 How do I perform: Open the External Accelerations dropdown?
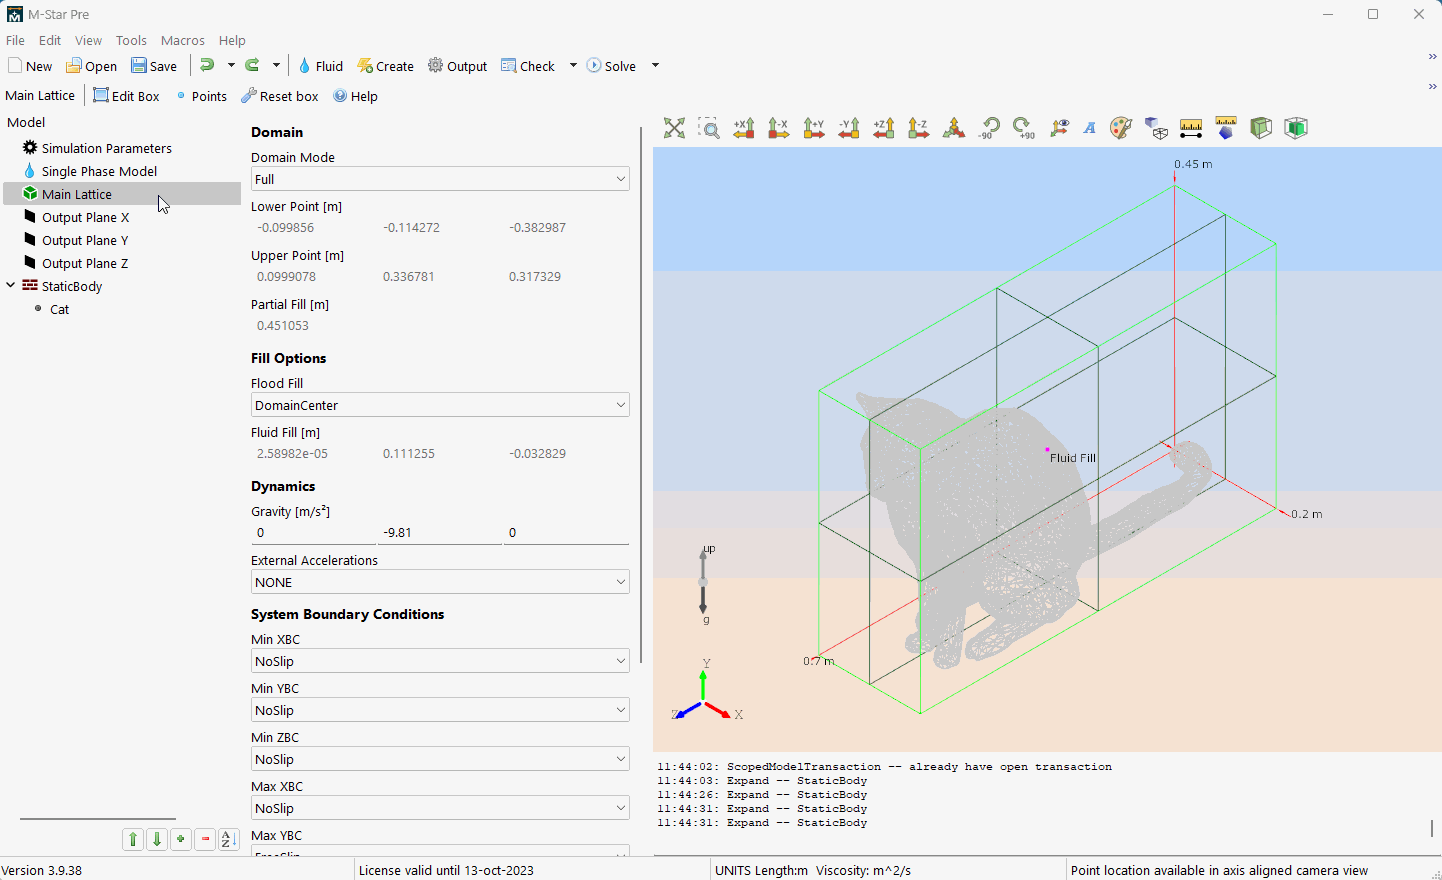(x=440, y=582)
